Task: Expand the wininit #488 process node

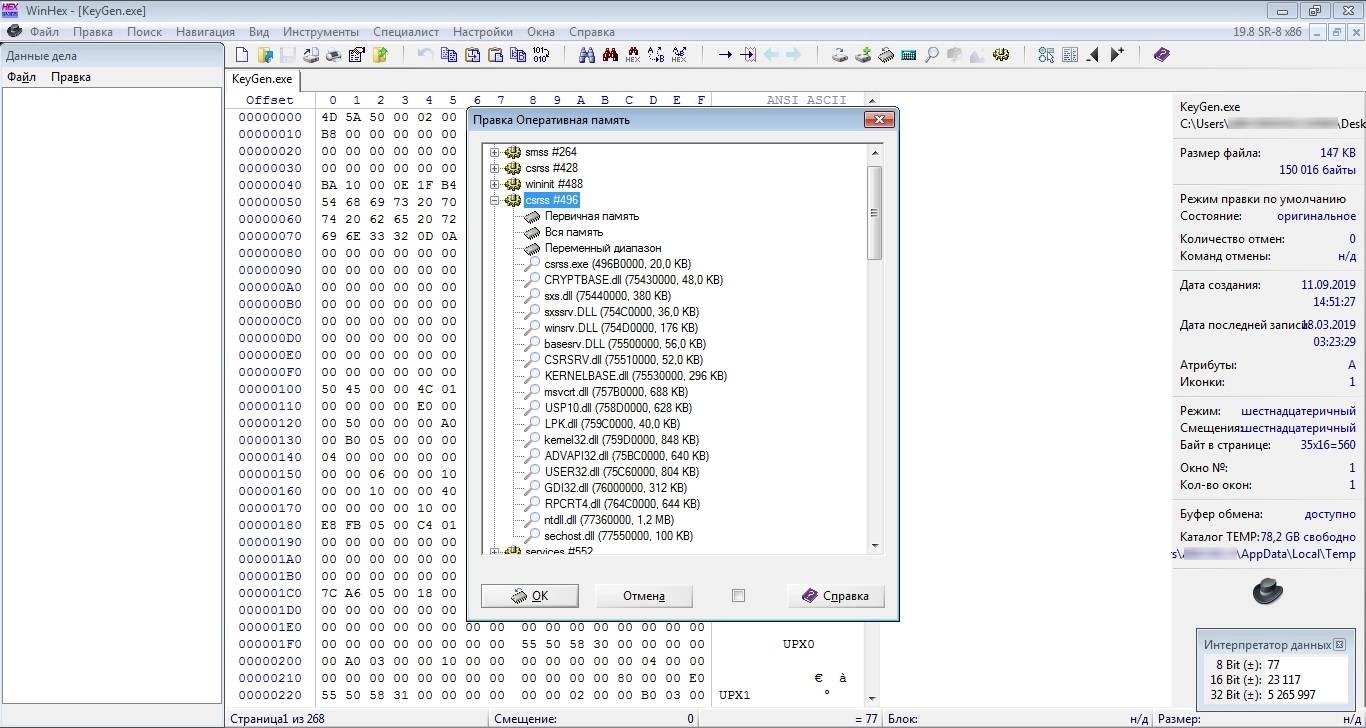Action: pos(494,184)
